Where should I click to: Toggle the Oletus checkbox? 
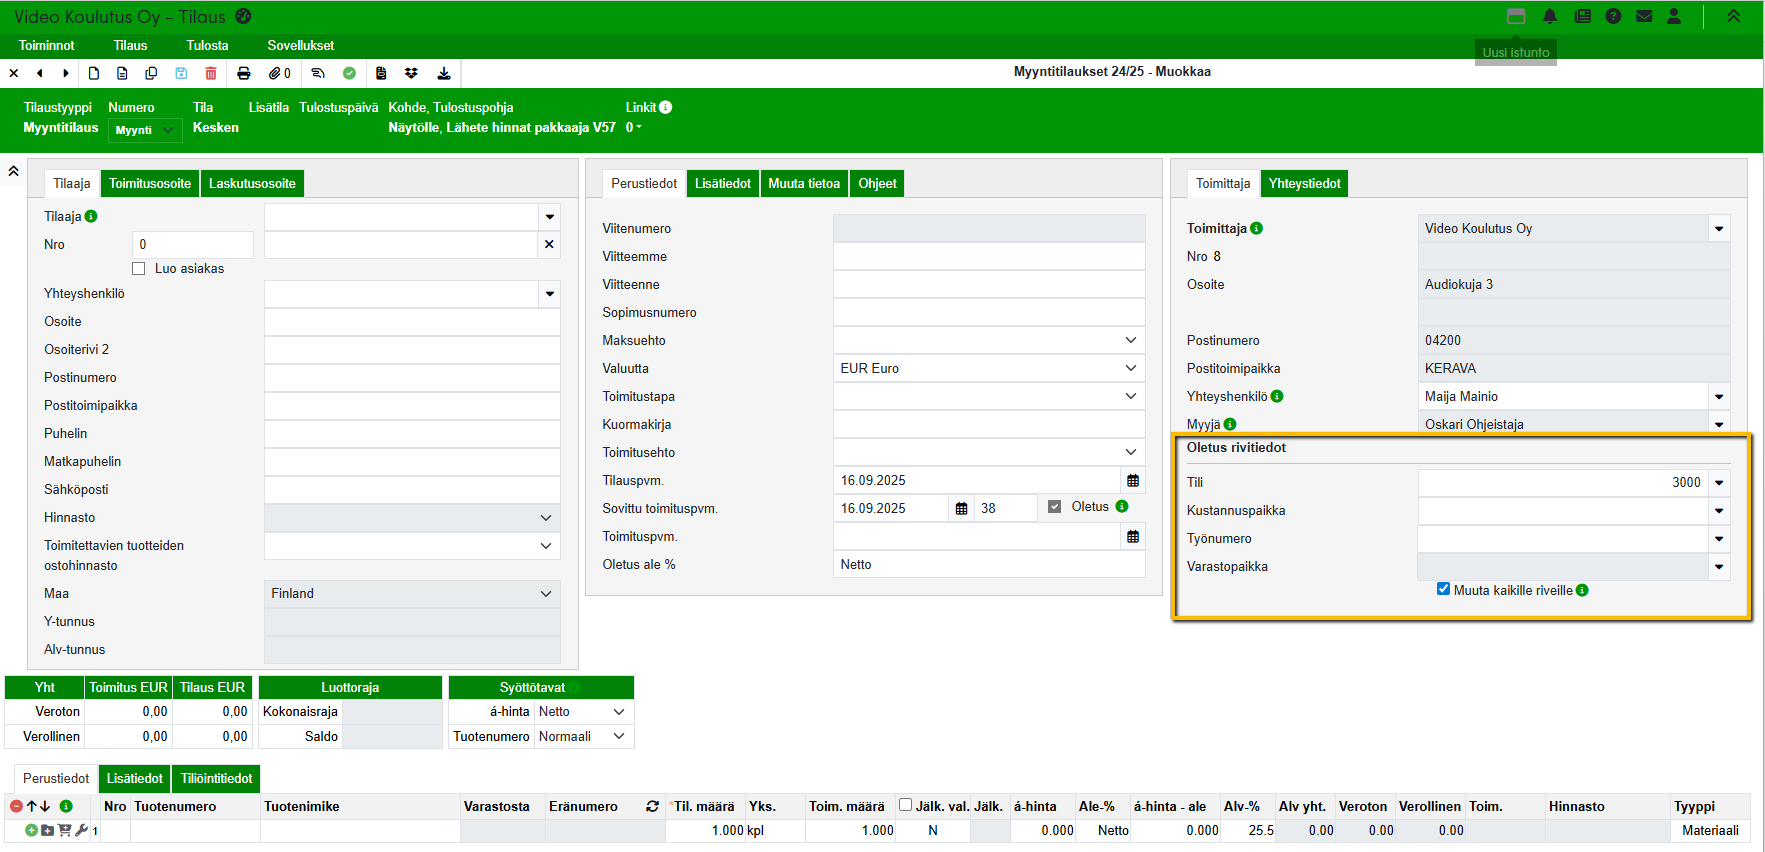(x=1054, y=507)
